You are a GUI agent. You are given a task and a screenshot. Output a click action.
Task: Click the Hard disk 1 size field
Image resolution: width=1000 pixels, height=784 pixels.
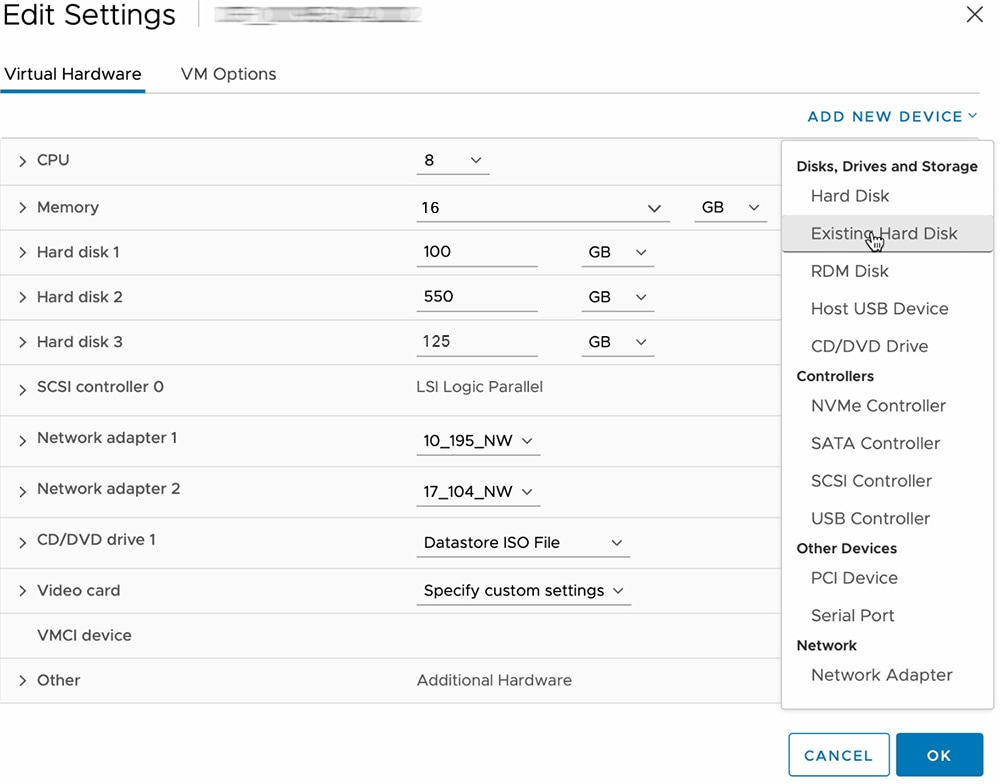(476, 252)
